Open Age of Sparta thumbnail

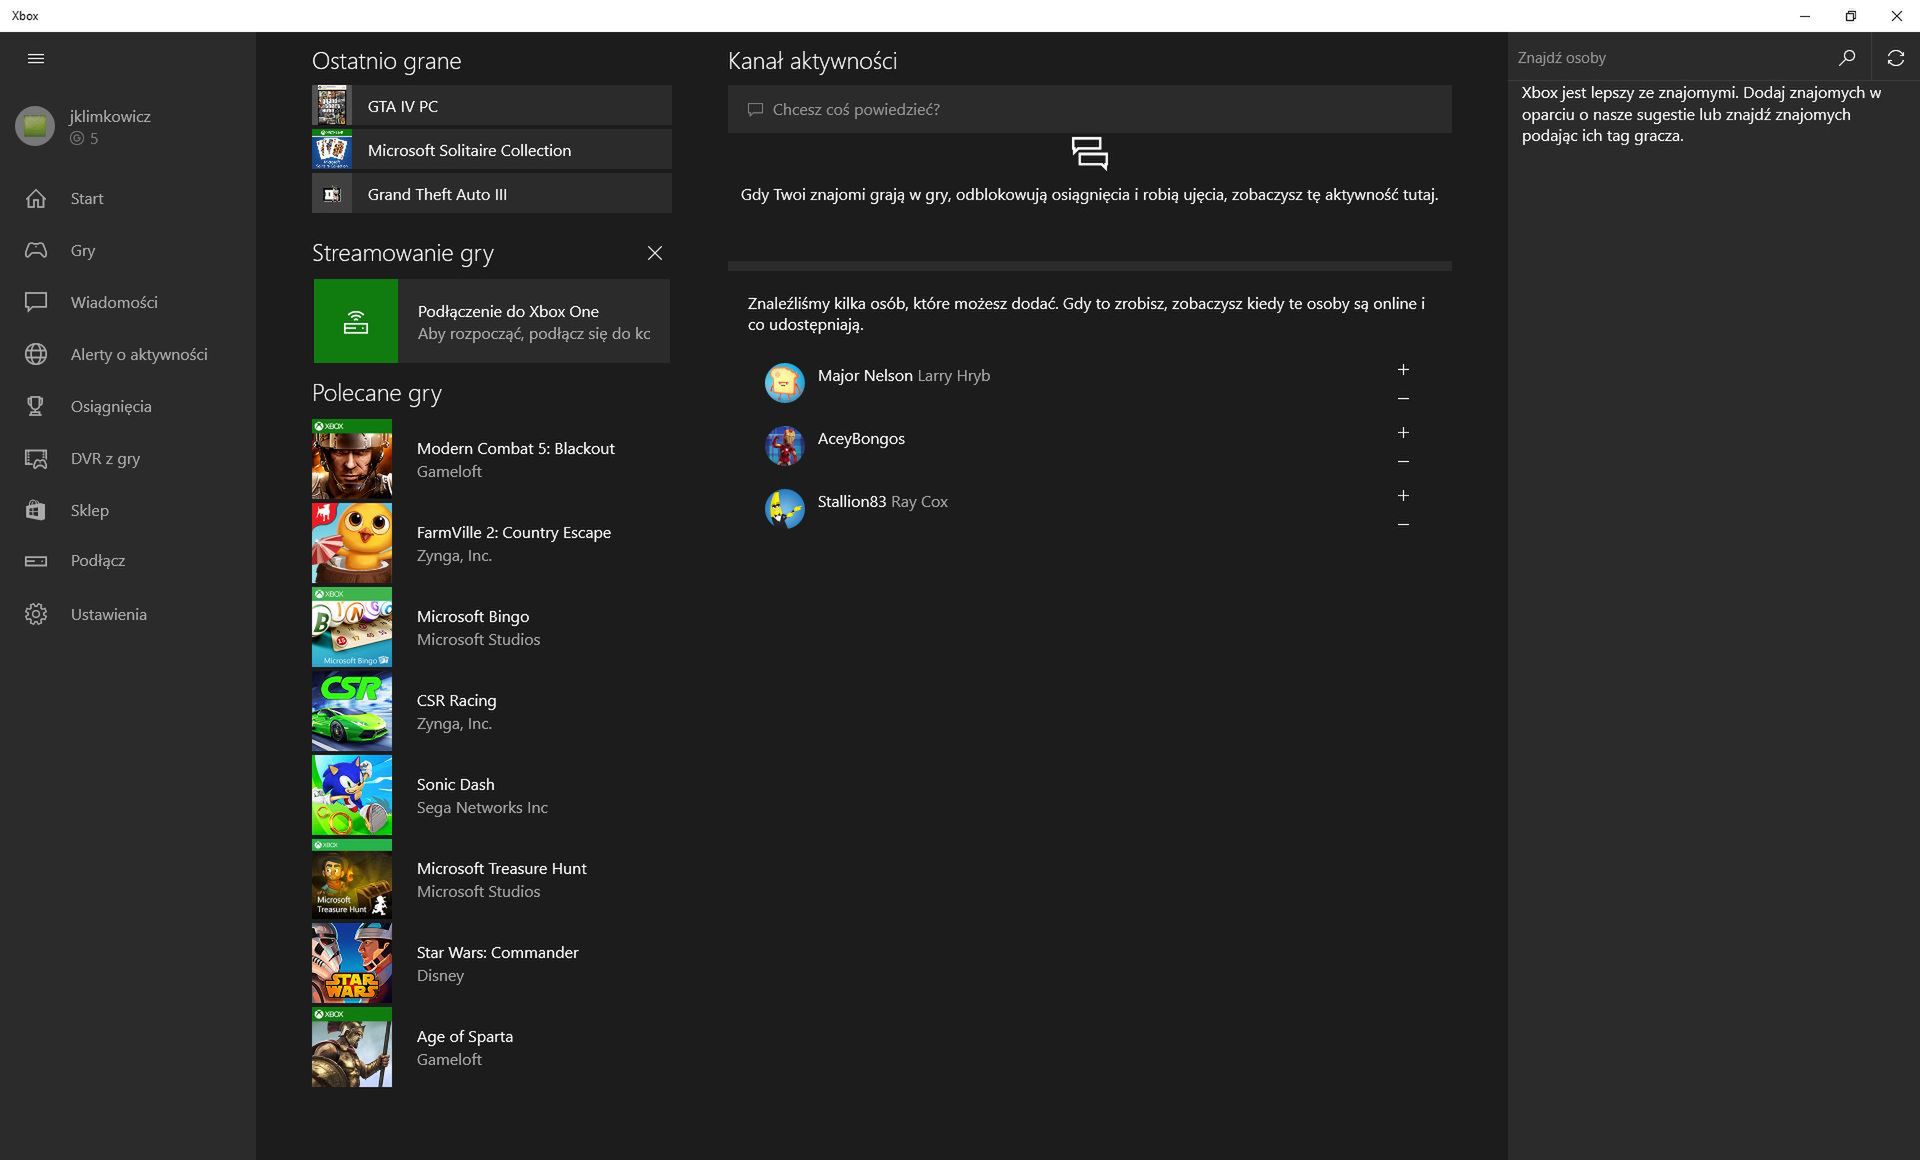352,1047
